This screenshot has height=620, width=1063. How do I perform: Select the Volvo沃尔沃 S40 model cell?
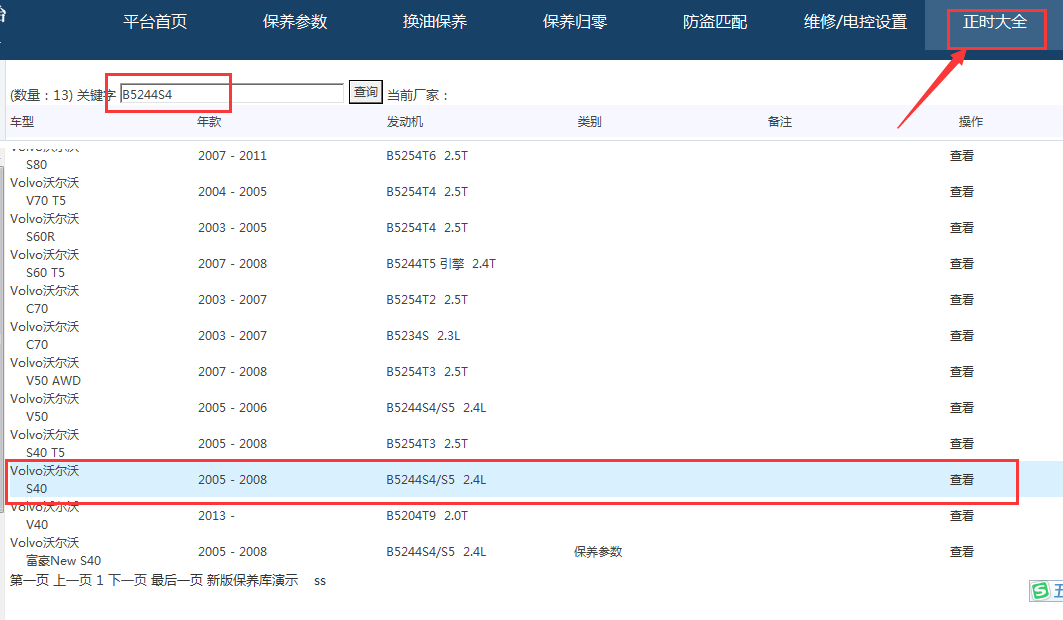(x=44, y=479)
